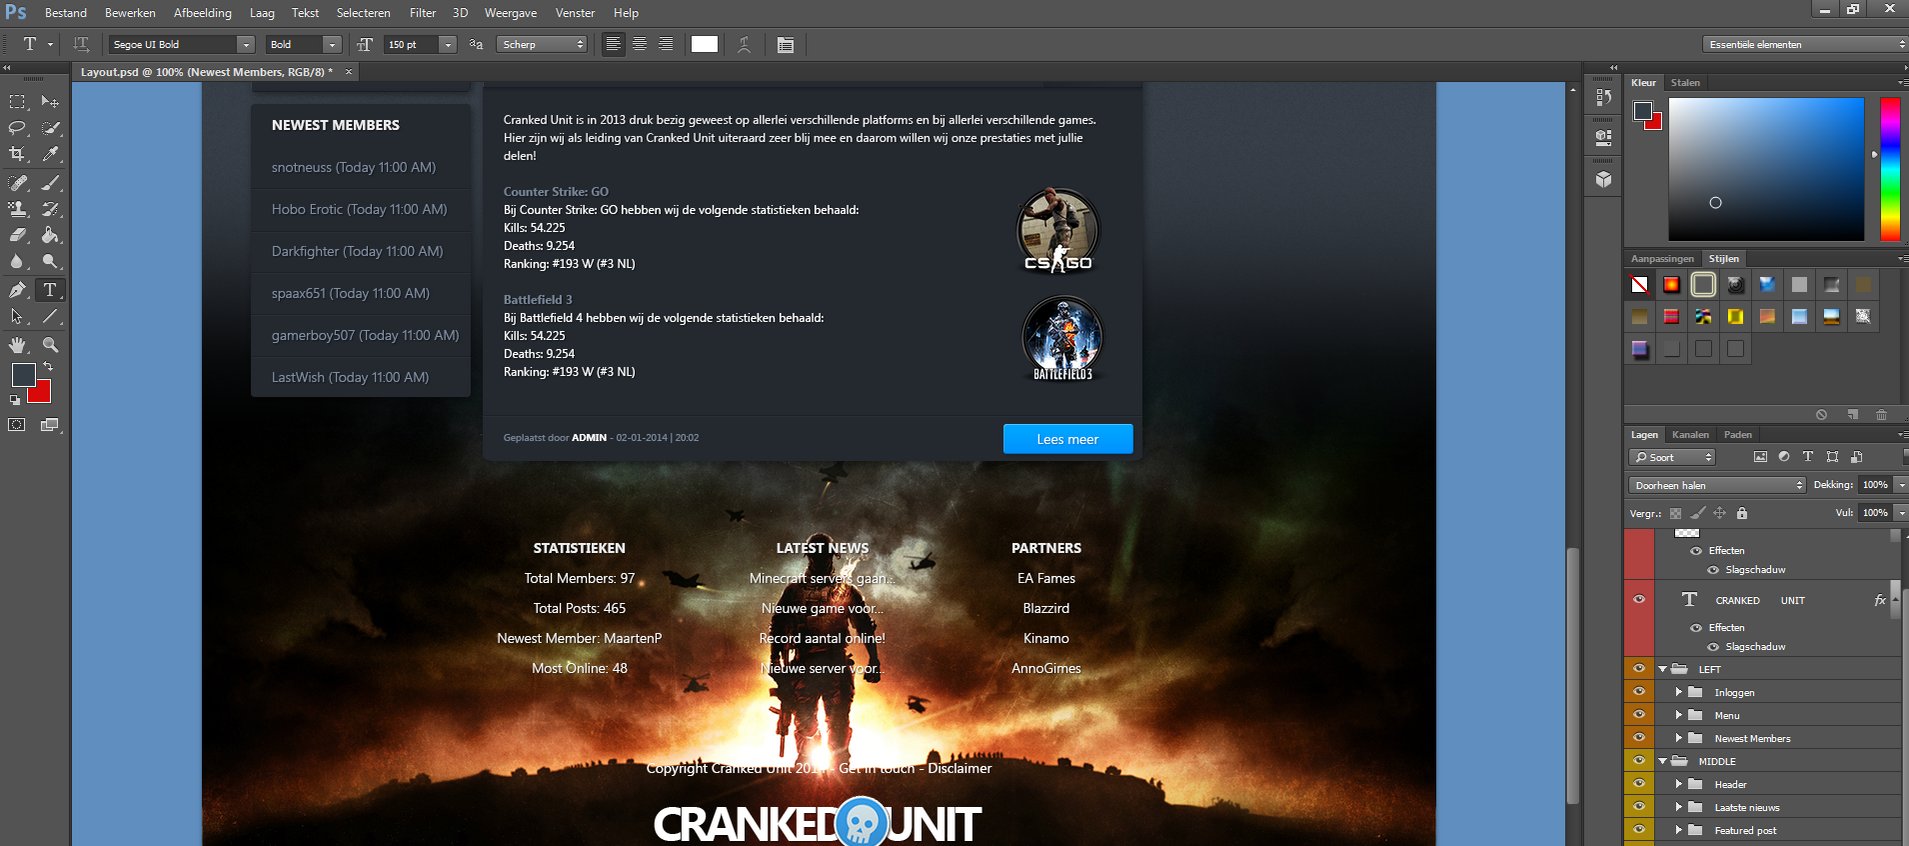
Task: Center align the text
Action: pyautogui.click(x=639, y=44)
